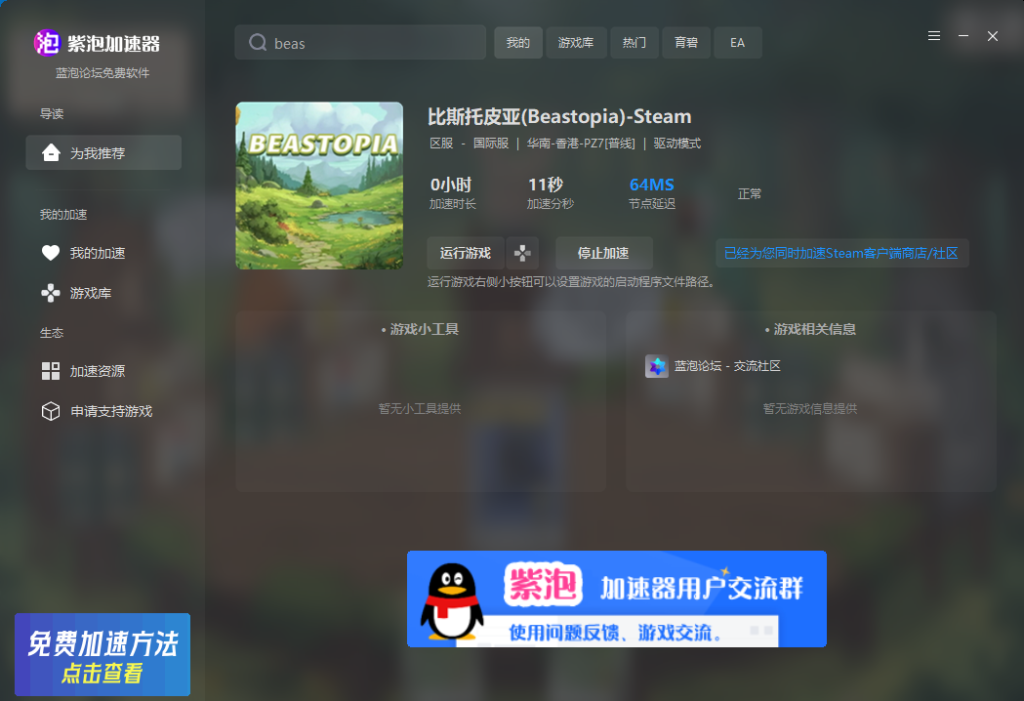
Task: Open the hamburger menu in title bar
Action: pos(935,36)
